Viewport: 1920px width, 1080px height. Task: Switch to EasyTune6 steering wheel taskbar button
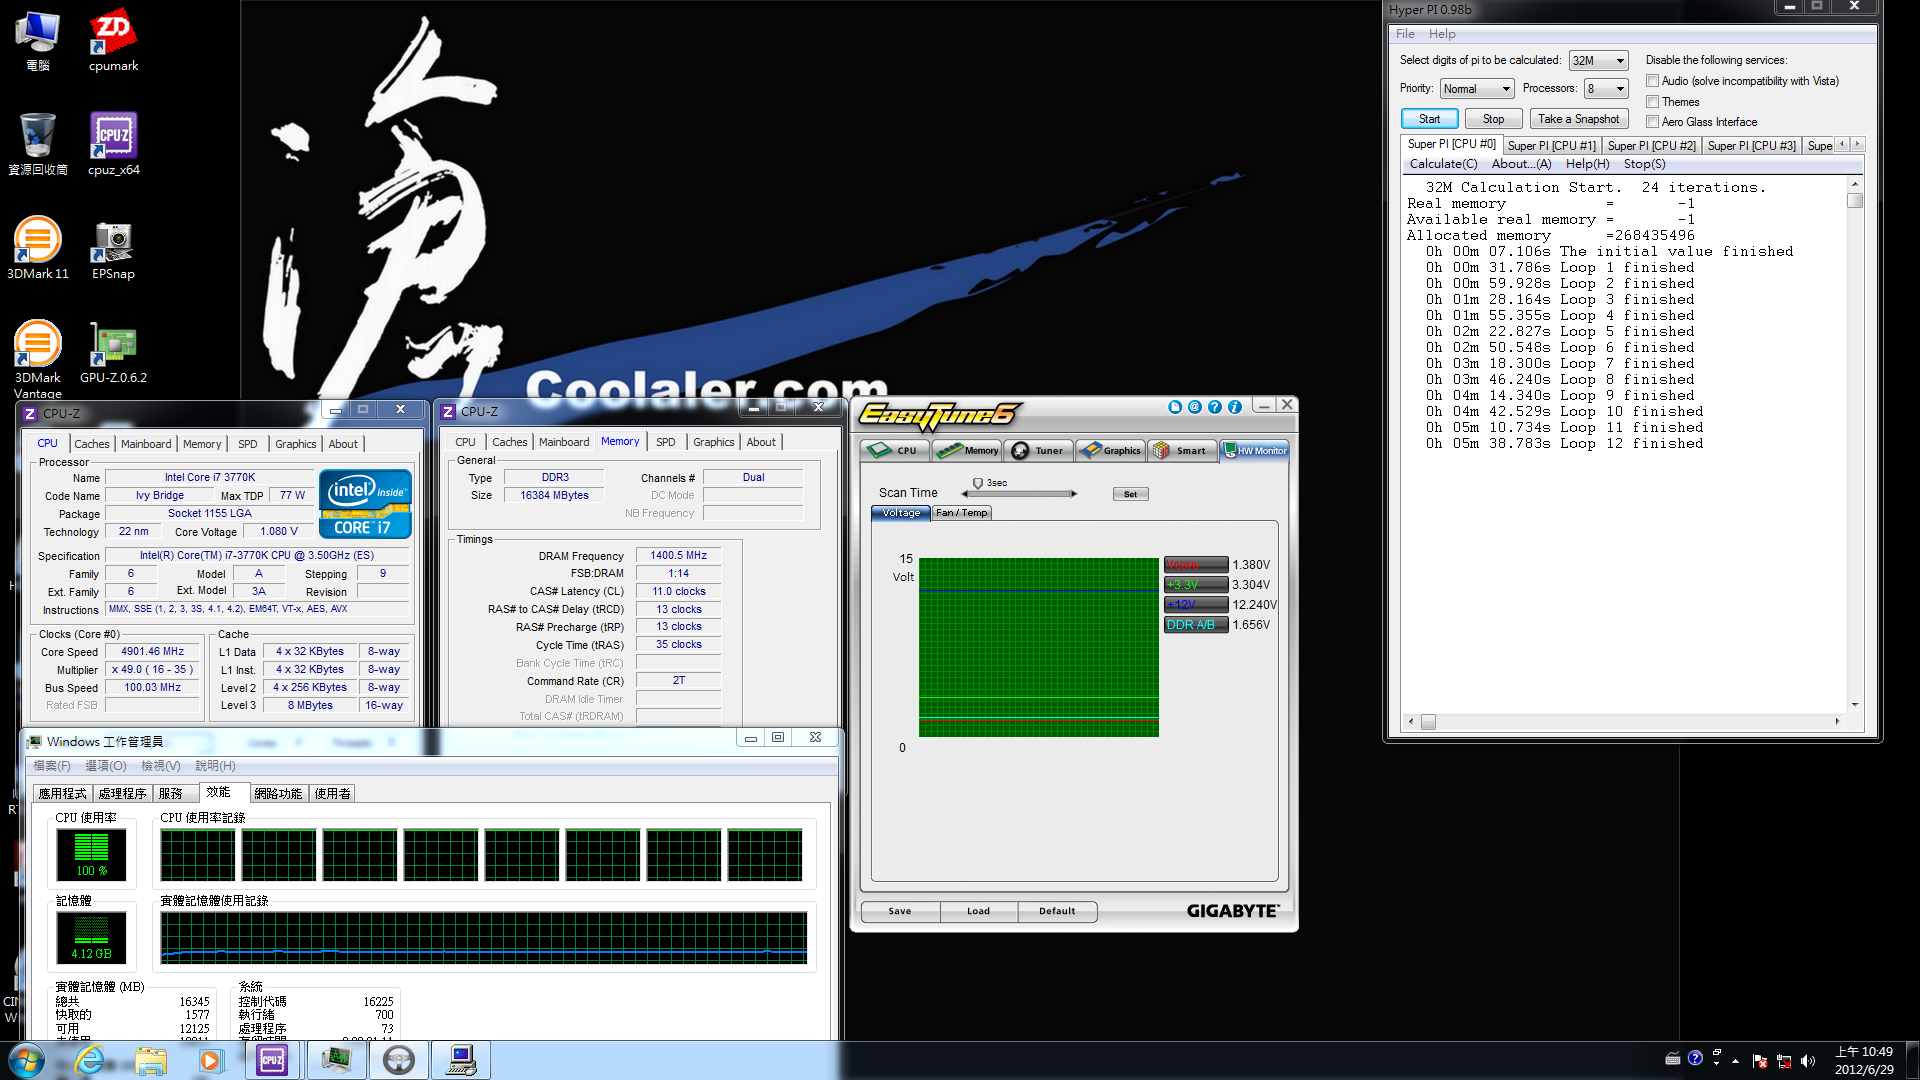tap(399, 1060)
